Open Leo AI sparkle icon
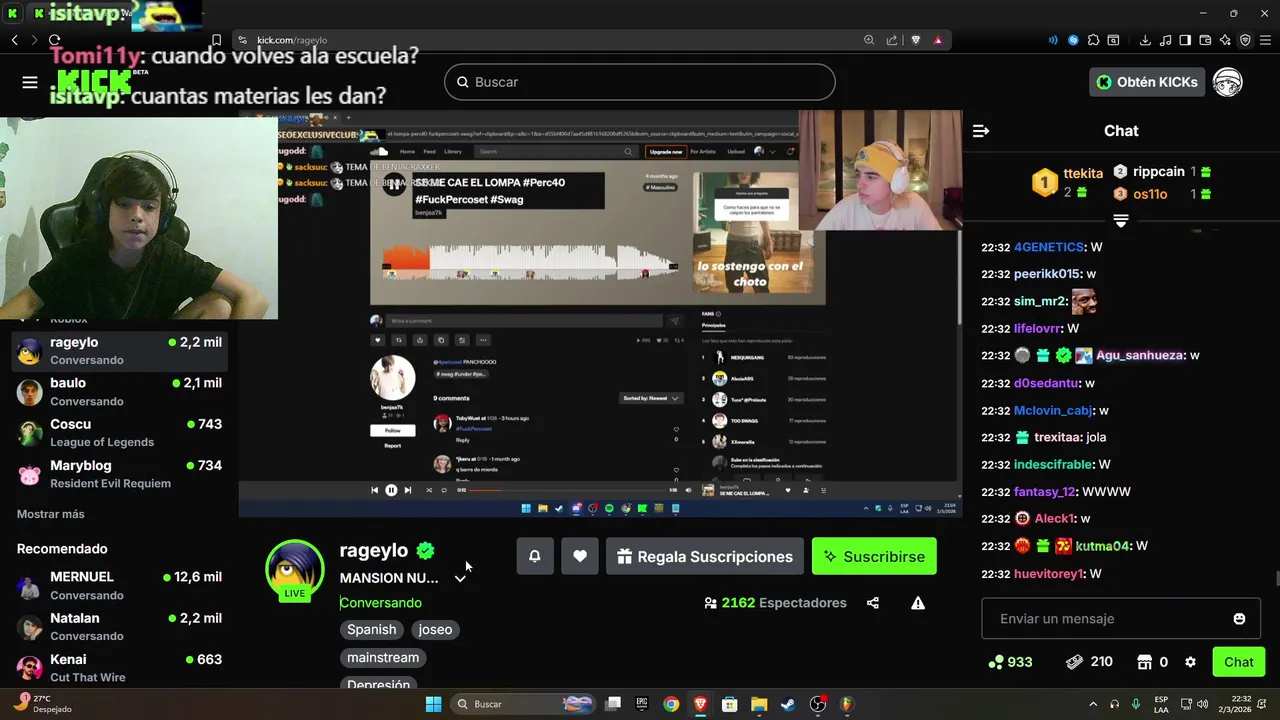Viewport: 1280px width, 720px height. pos(1225,40)
